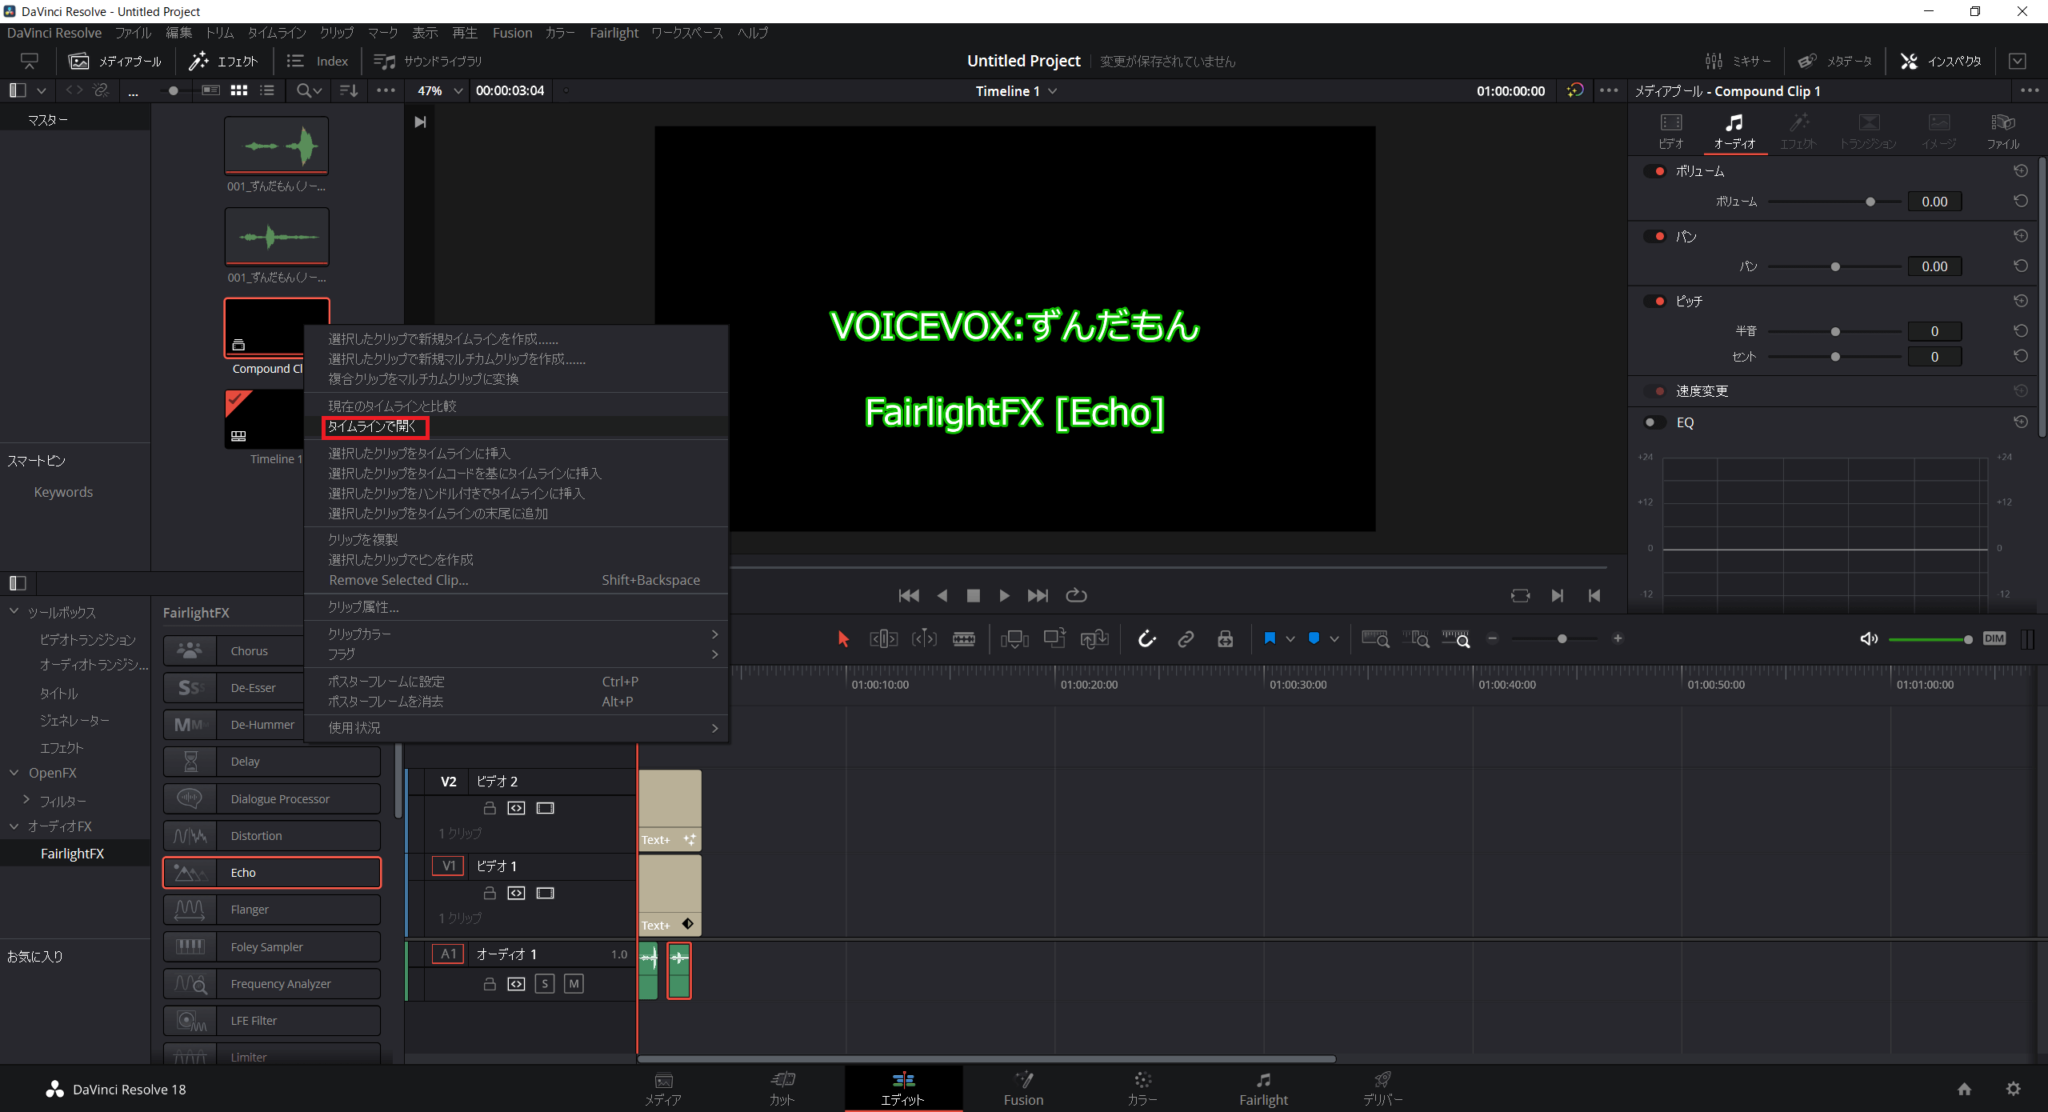Click Remove Selected Clip in the context menu
Viewport: 2048px width, 1112px height.
pyautogui.click(x=397, y=580)
